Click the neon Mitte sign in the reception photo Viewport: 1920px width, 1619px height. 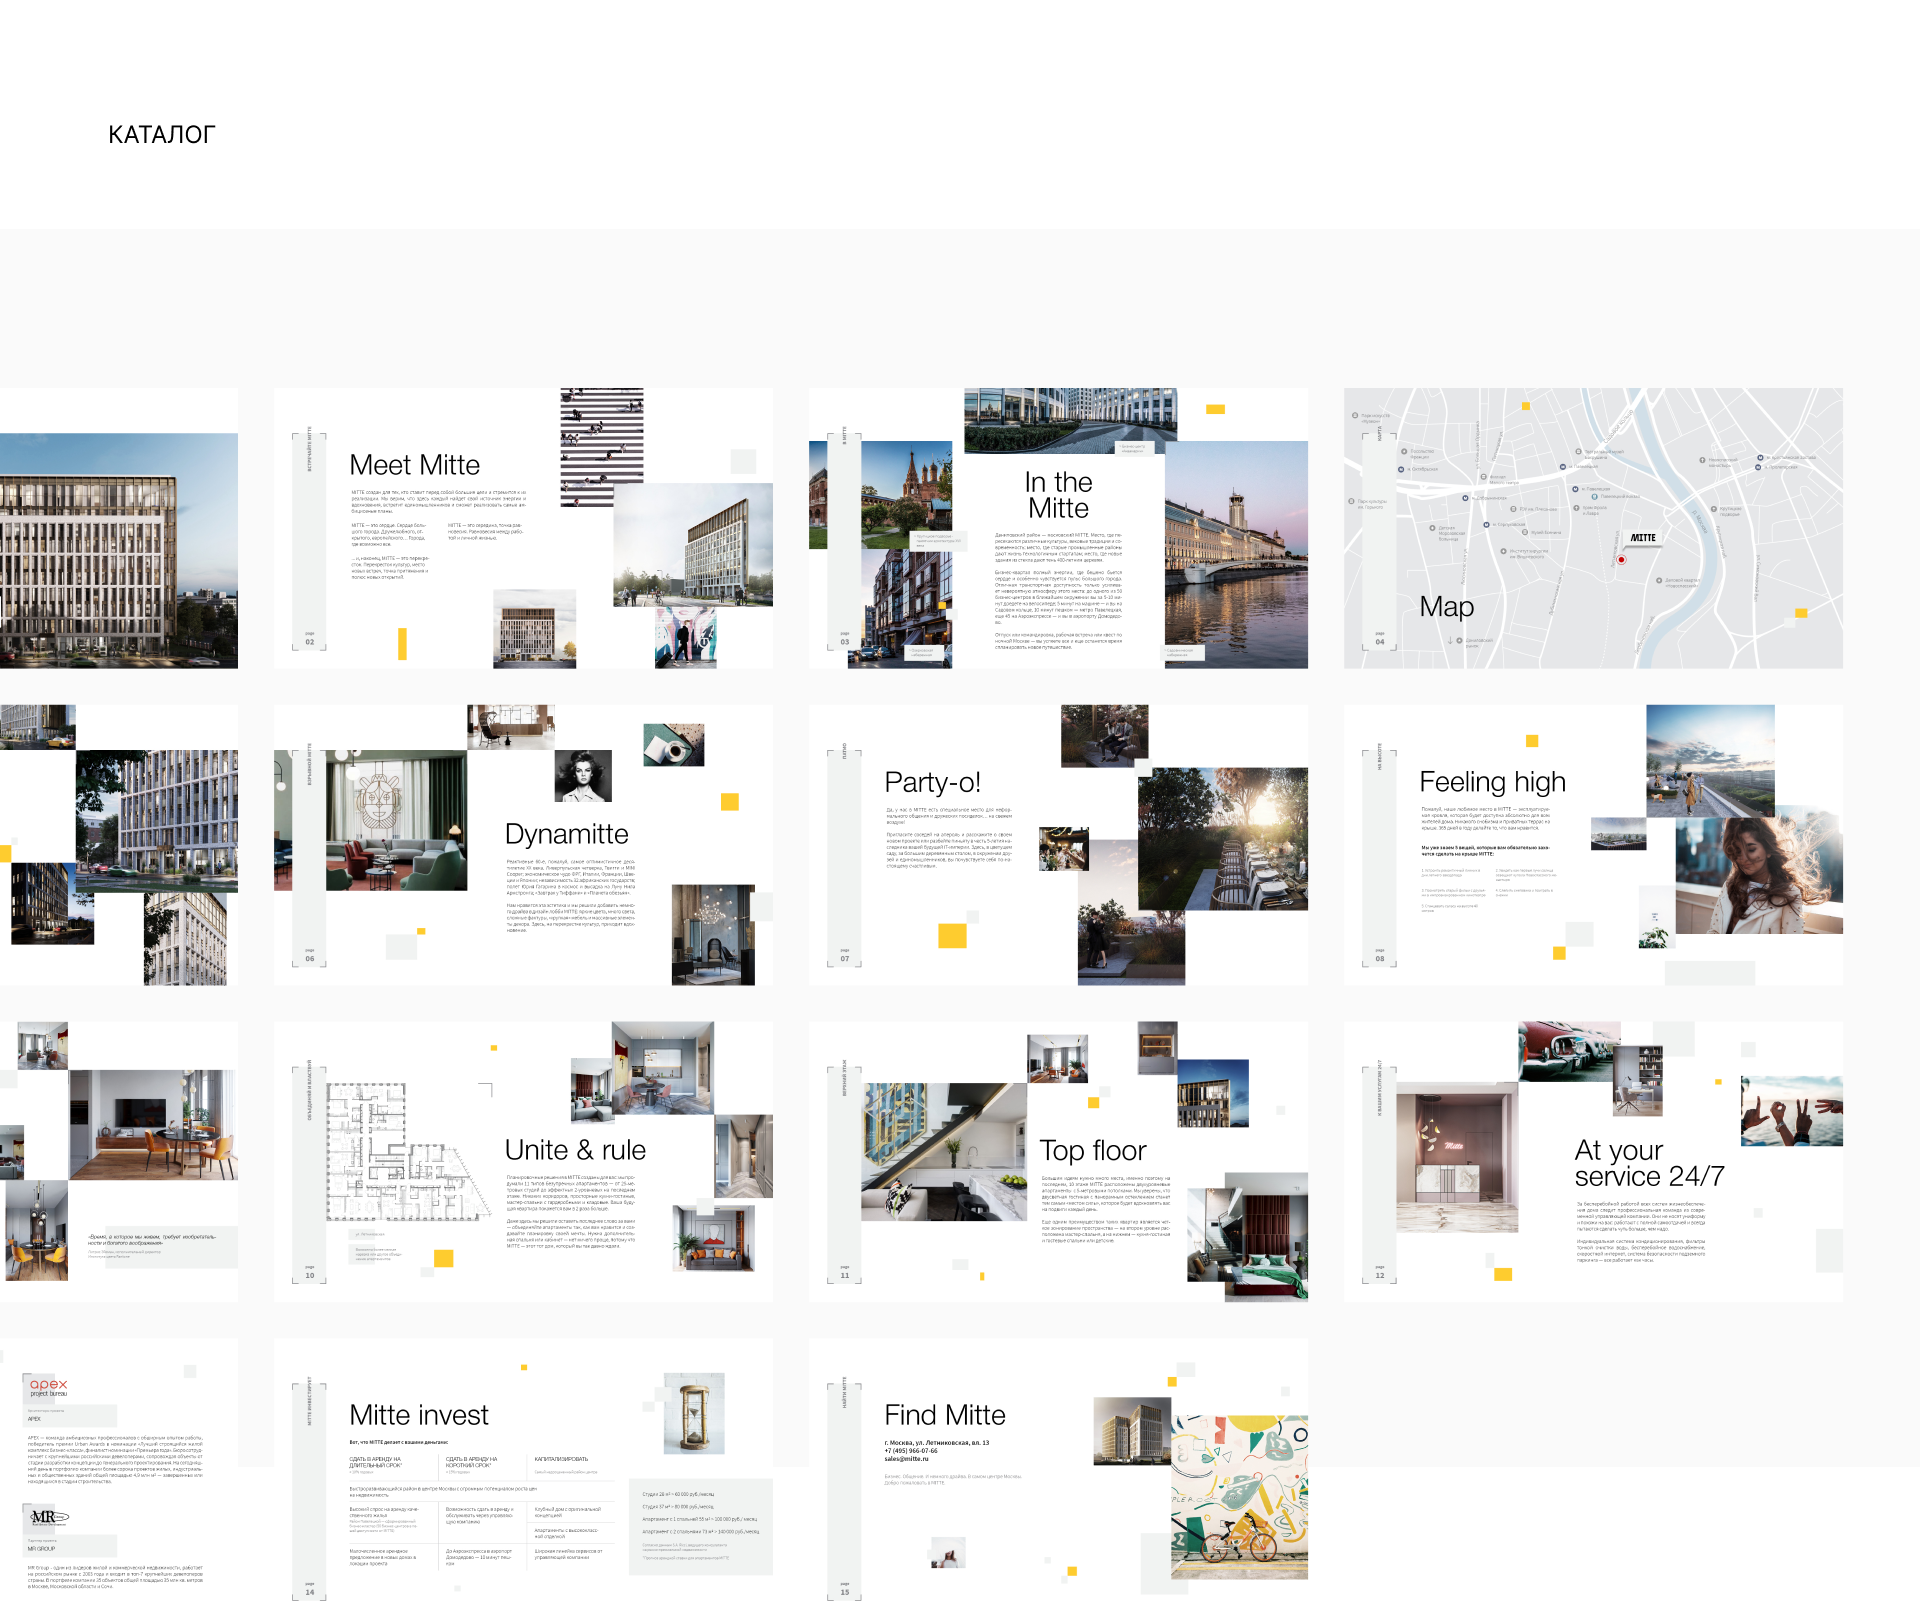(1454, 1146)
